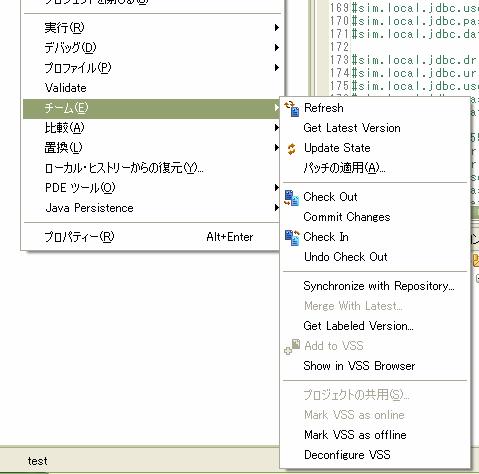The width and height of the screenshot is (479, 474).
Task: Expand the デバッグ(D) submenu arrow
Action: click(276, 47)
